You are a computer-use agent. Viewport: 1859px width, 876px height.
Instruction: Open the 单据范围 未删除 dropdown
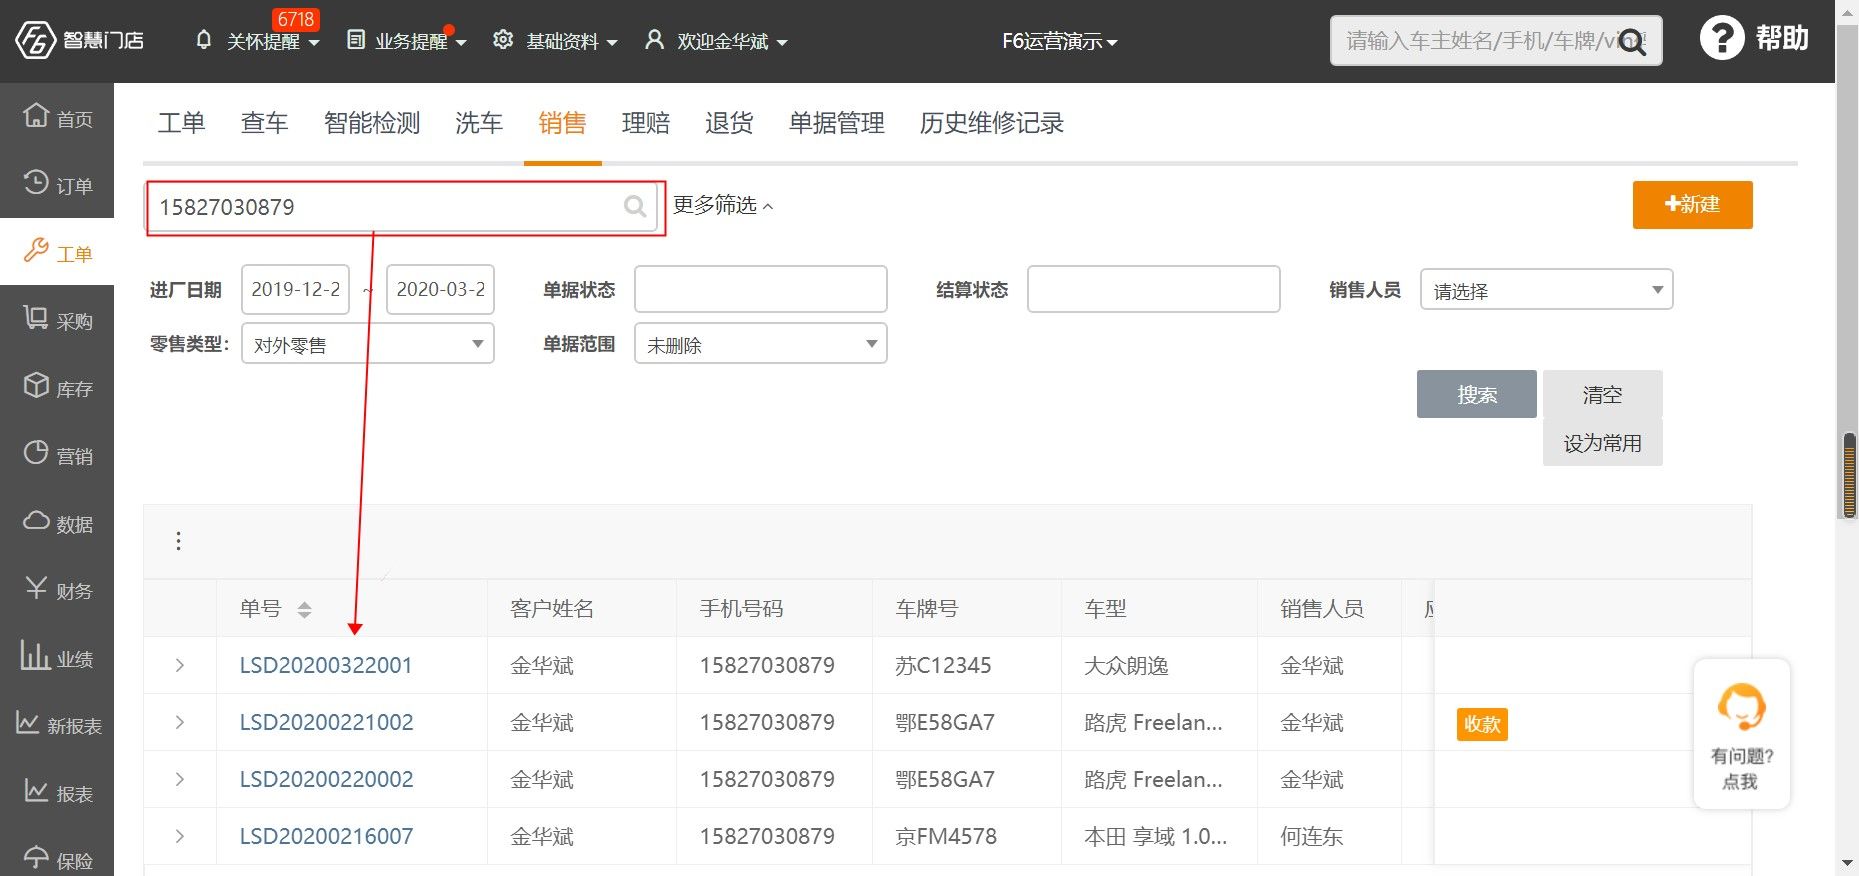pyautogui.click(x=760, y=344)
